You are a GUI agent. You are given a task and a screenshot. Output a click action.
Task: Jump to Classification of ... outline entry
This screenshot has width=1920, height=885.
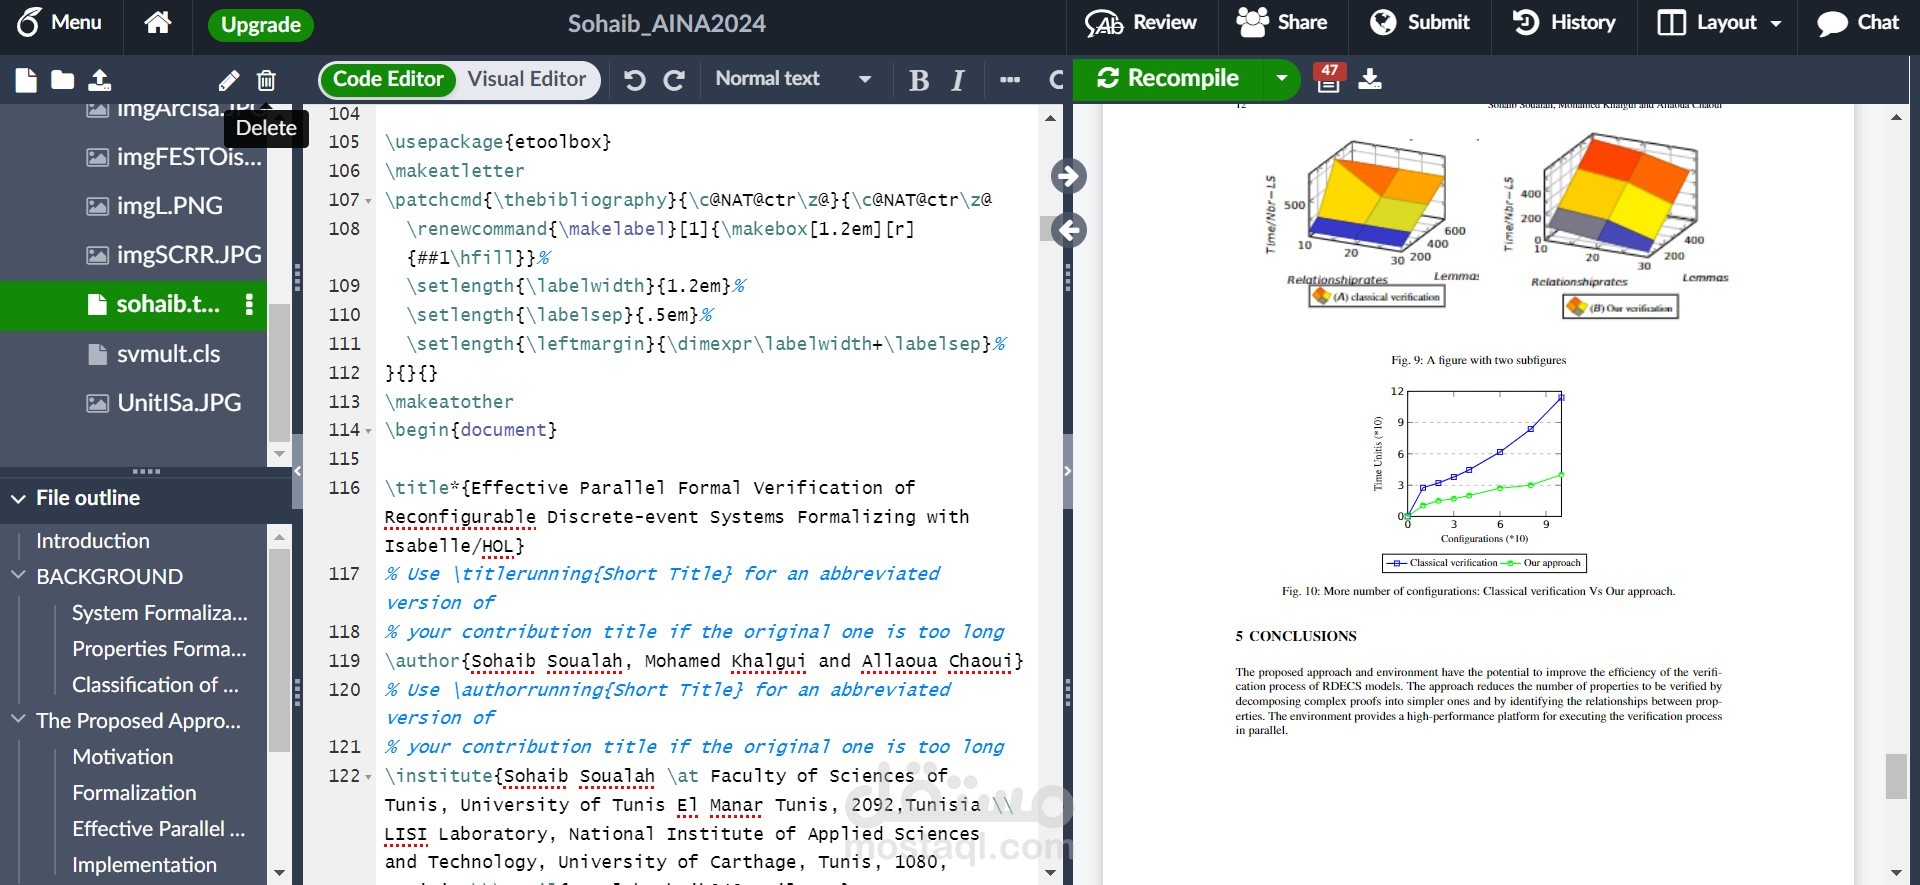(155, 685)
